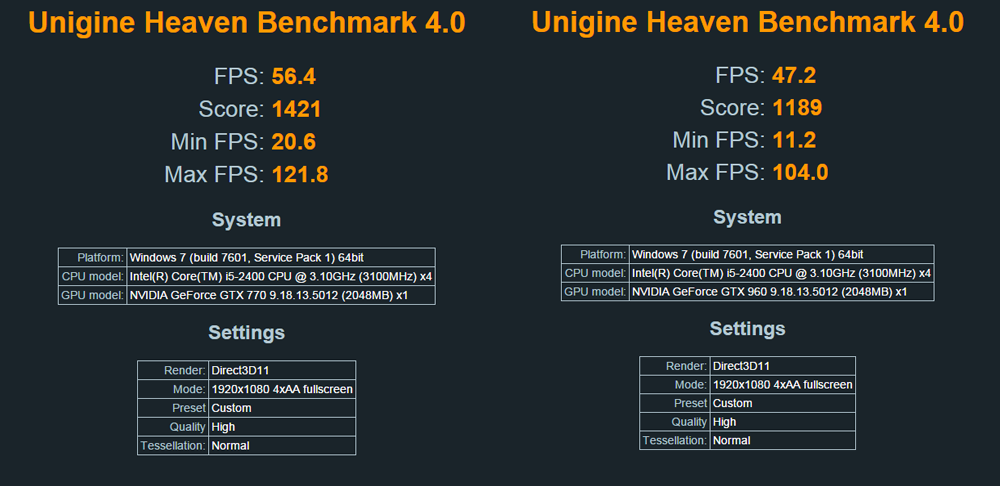Click the right Unigine Heaven Benchmark 4.0 title
The height and width of the screenshot is (486, 1000).
tap(747, 22)
